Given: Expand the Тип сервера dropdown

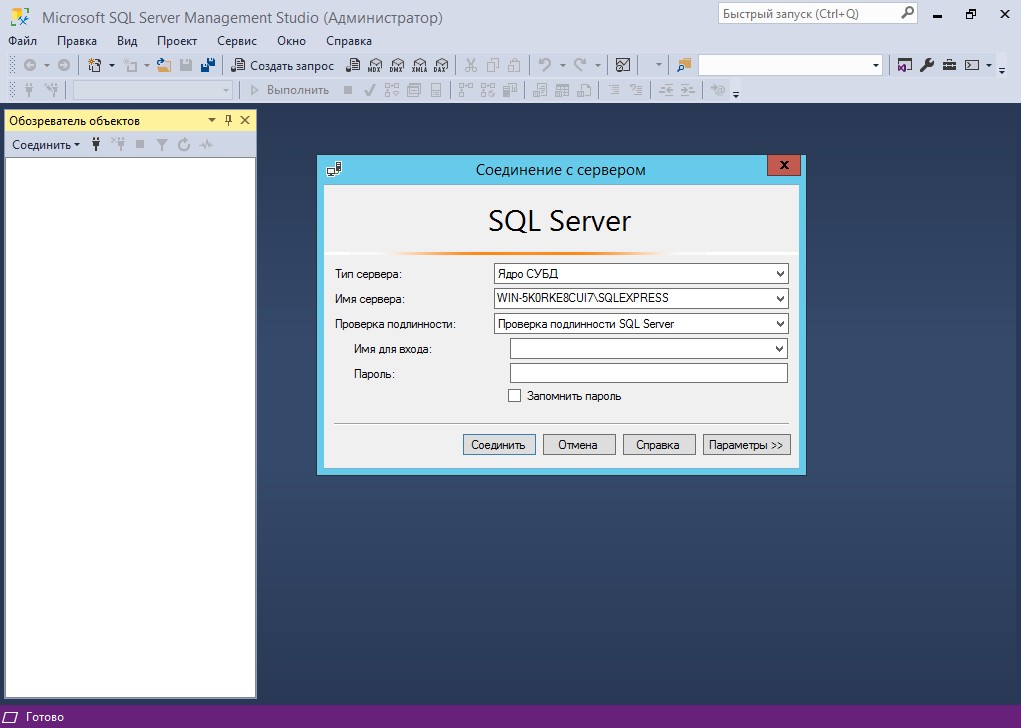Looking at the screenshot, I should (x=780, y=273).
